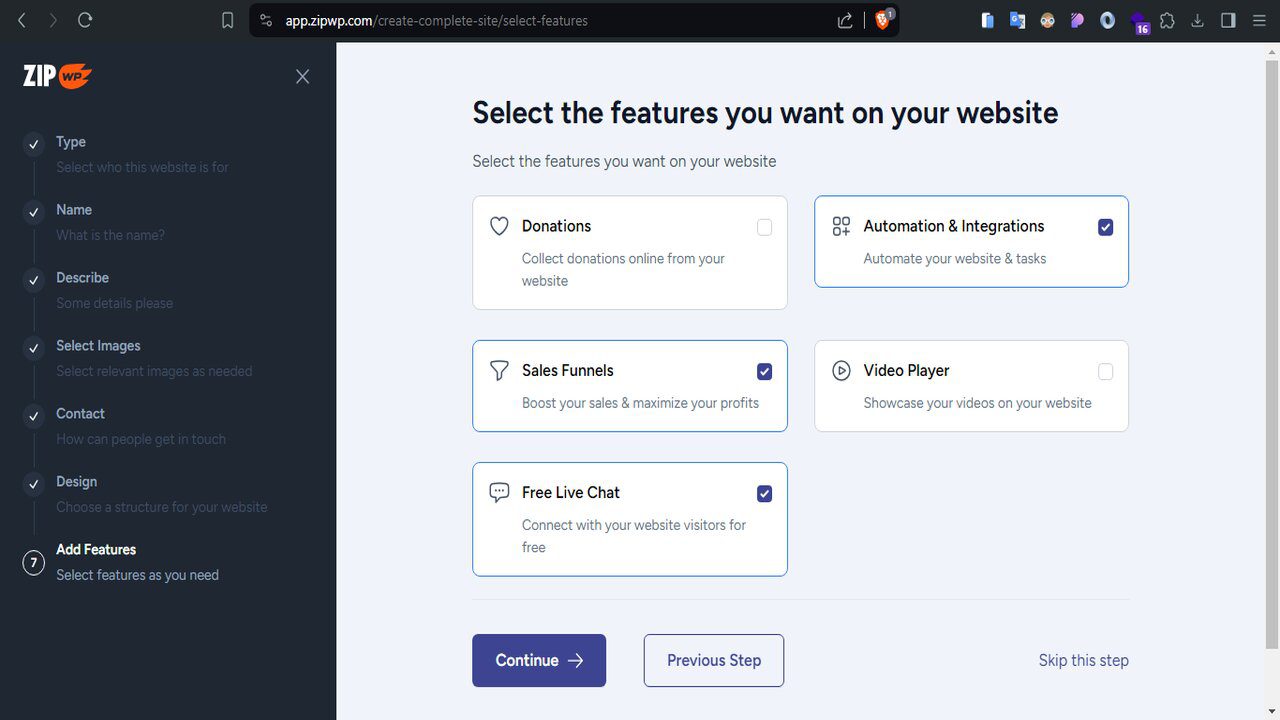1280x720 pixels.
Task: Reload the page
Action: click(x=85, y=20)
